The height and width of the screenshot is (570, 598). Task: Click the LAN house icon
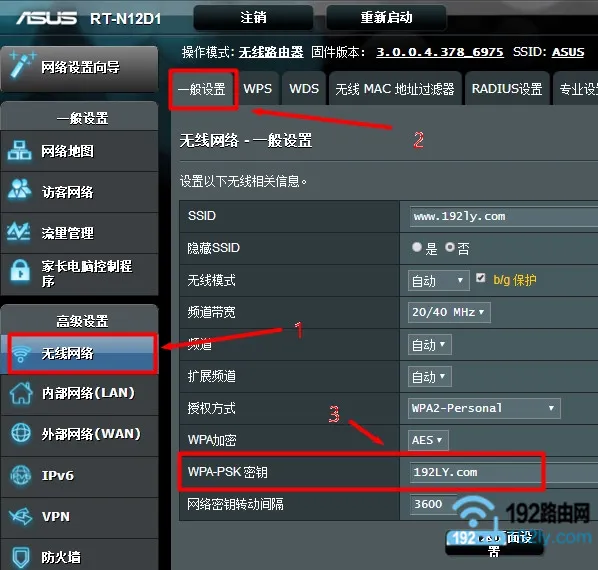point(21,393)
